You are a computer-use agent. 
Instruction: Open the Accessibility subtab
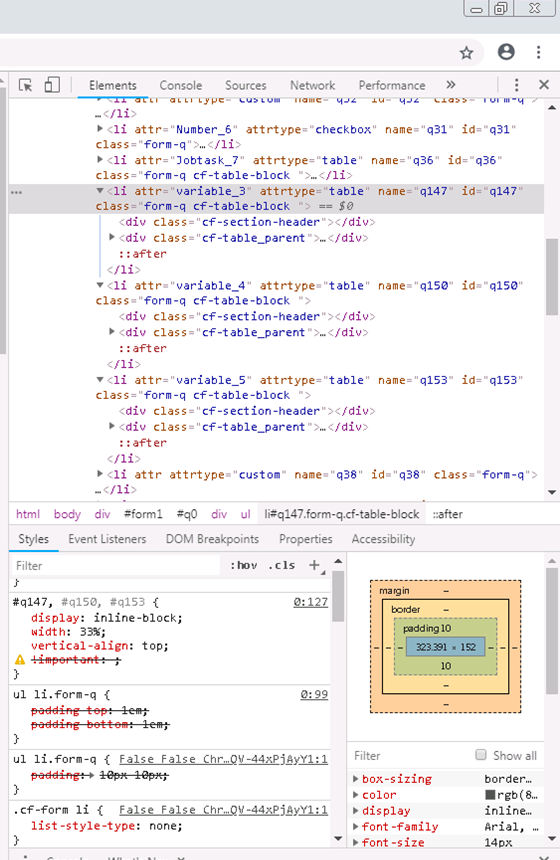[383, 539]
